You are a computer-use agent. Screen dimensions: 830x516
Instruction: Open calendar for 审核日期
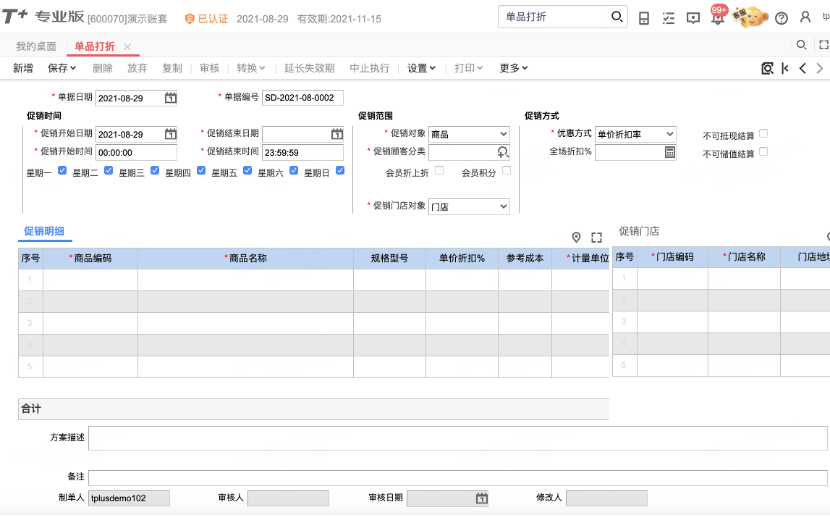coord(481,498)
